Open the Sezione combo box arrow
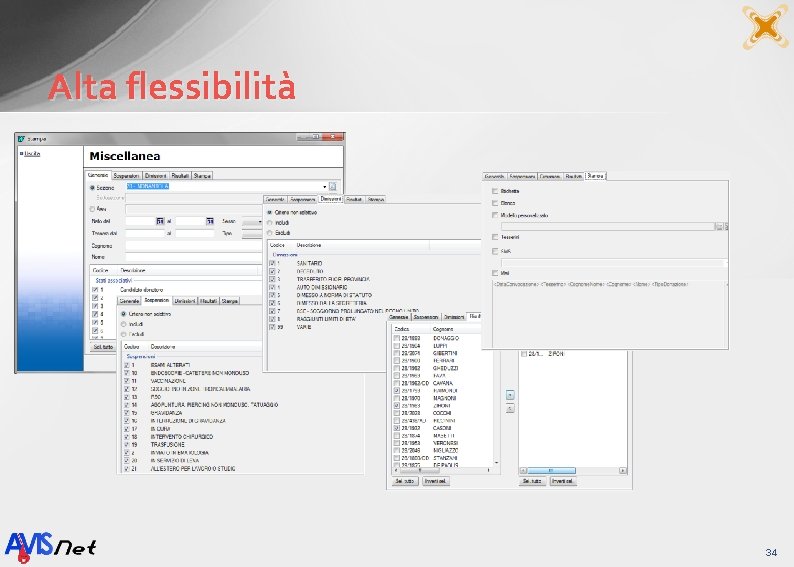The width and height of the screenshot is (794, 567). point(325,187)
